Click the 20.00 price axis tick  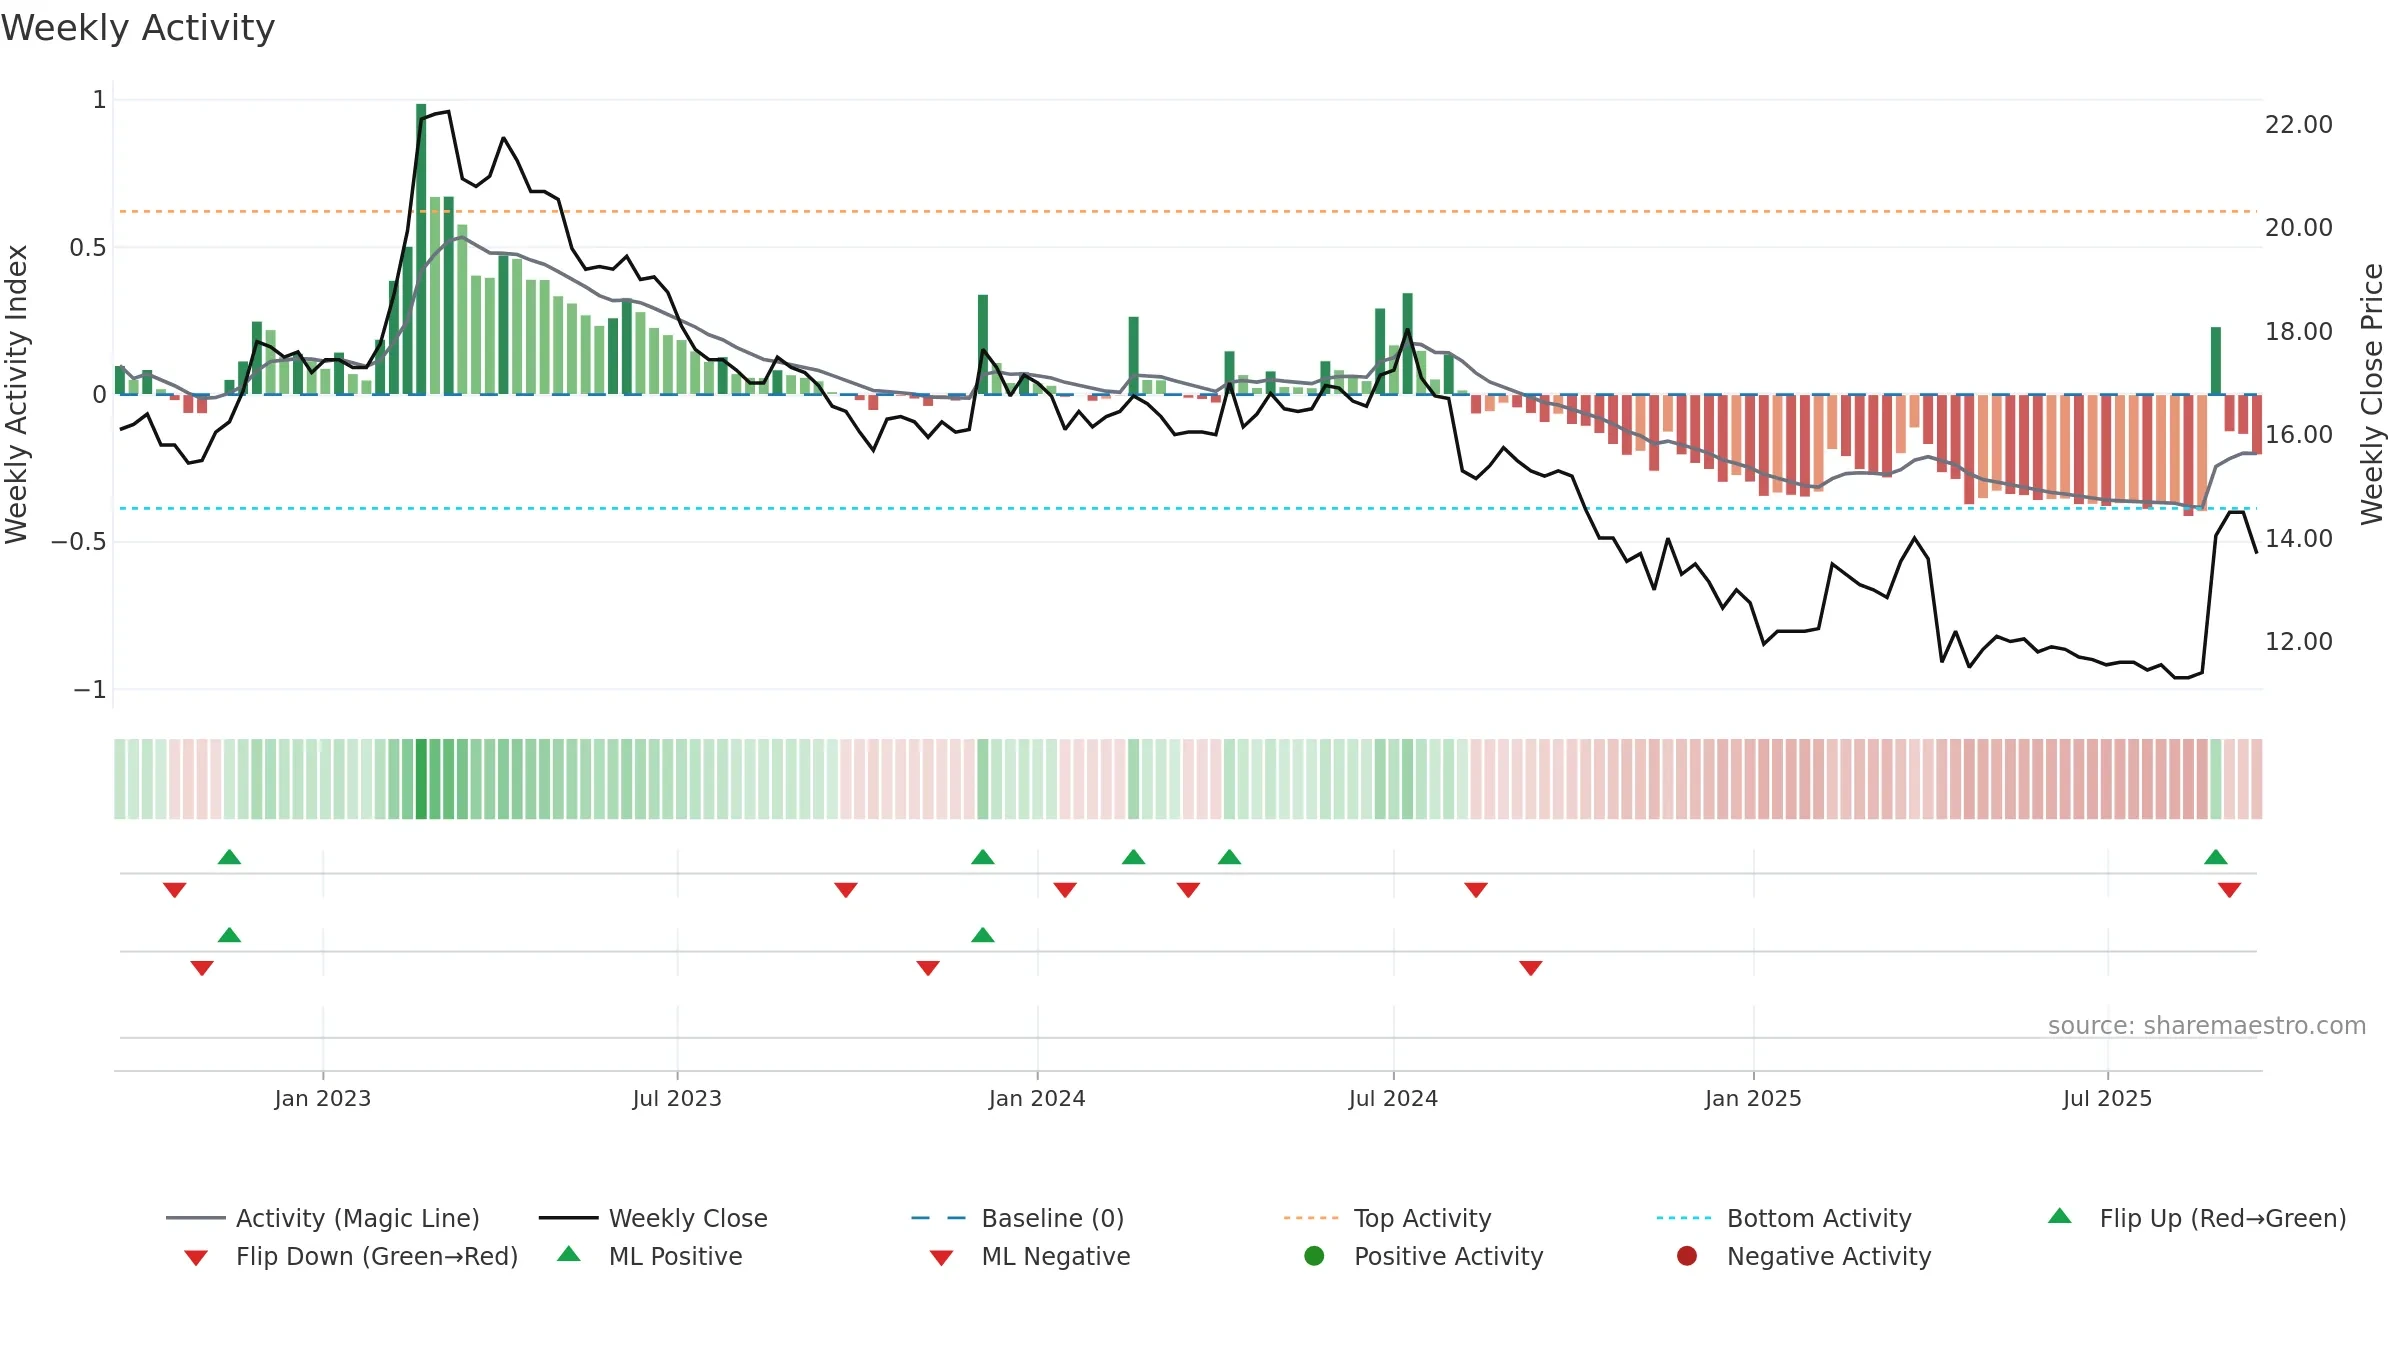point(2298,228)
